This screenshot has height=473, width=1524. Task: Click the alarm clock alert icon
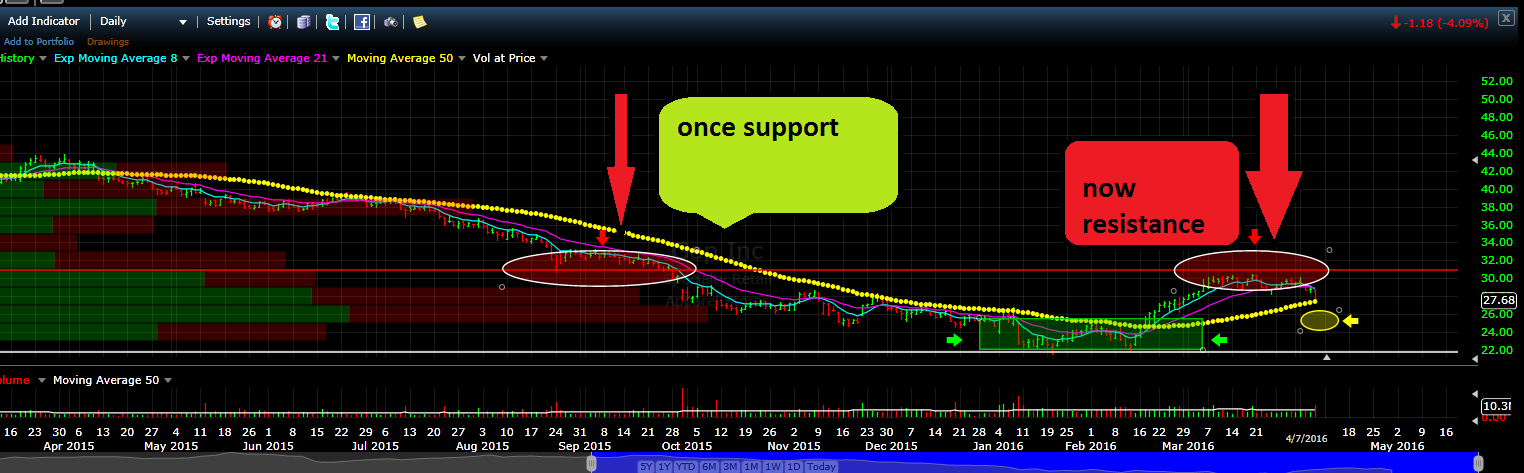coord(275,21)
